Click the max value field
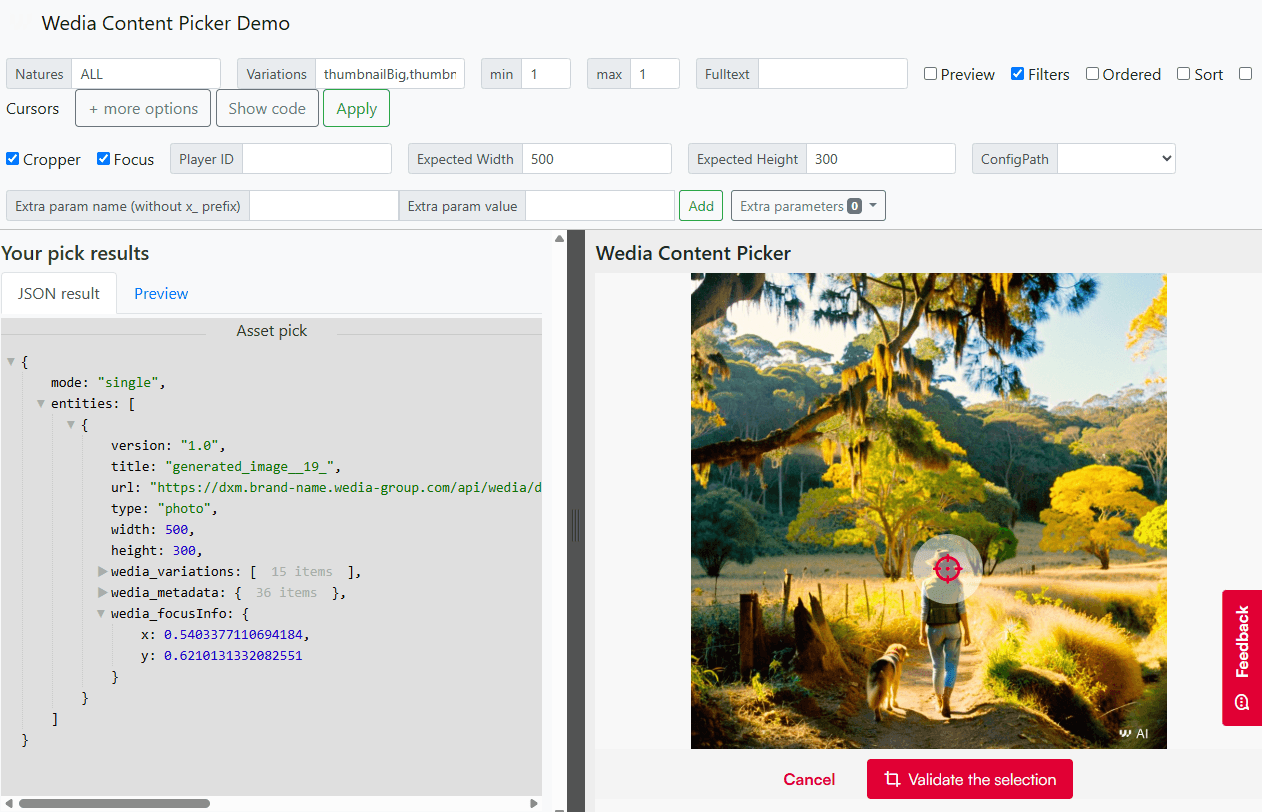This screenshot has height=812, width=1262. (655, 74)
